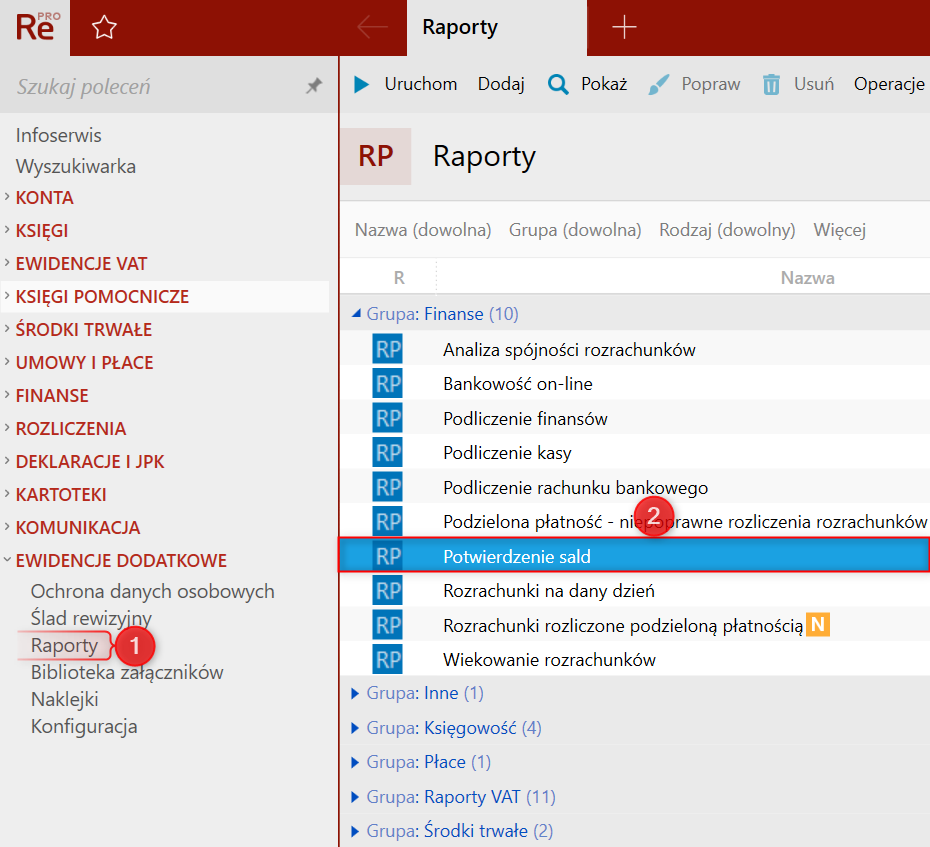Click the pin icon in search box
Screen dimensions: 930x847
click(x=313, y=87)
